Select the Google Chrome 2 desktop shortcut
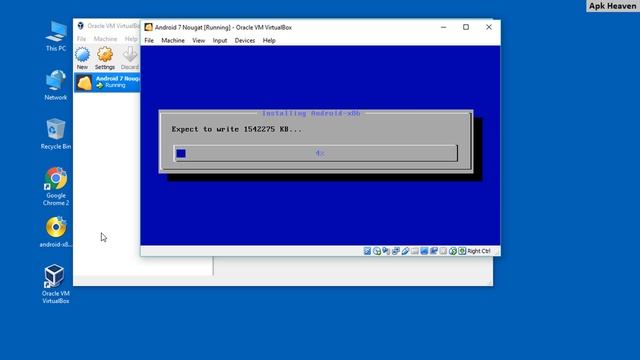Image resolution: width=640 pixels, height=360 pixels. click(x=56, y=187)
